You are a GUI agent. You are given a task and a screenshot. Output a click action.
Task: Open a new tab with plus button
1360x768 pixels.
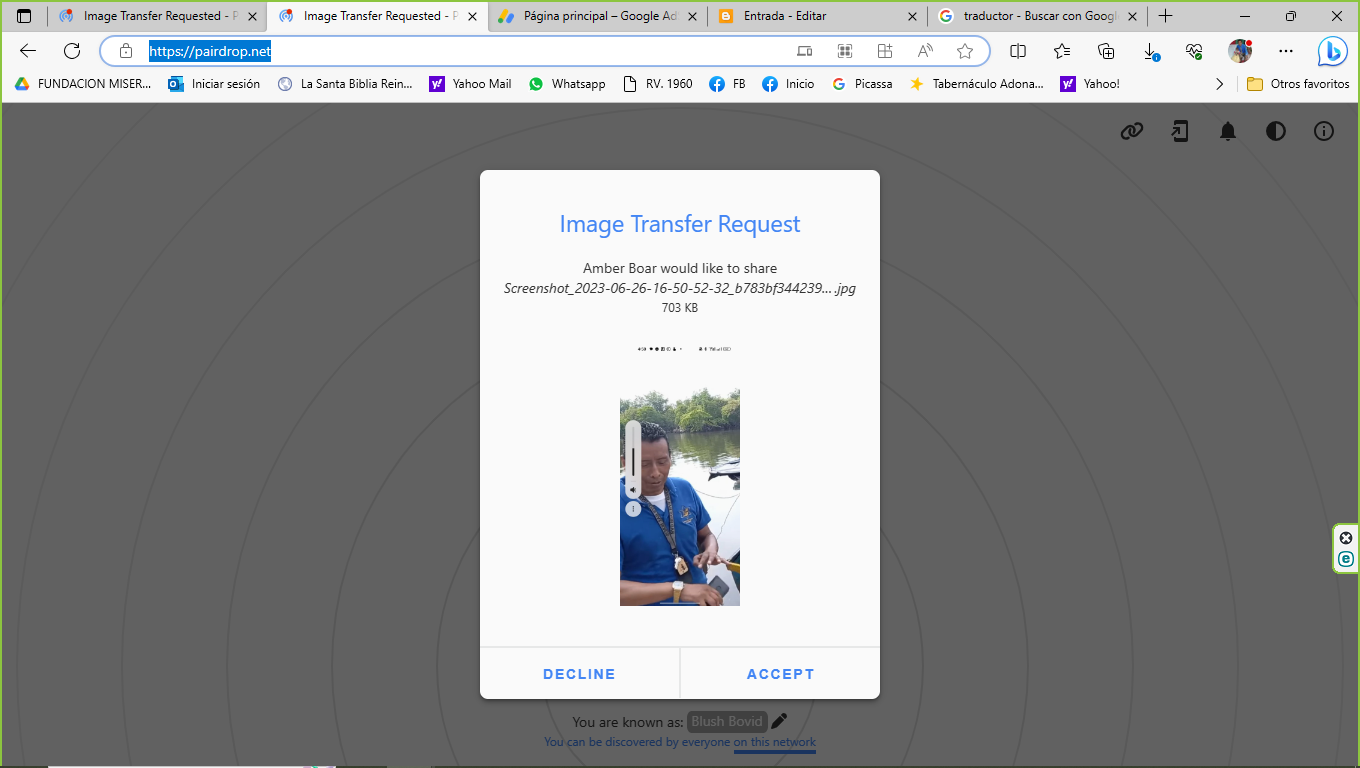1165,16
